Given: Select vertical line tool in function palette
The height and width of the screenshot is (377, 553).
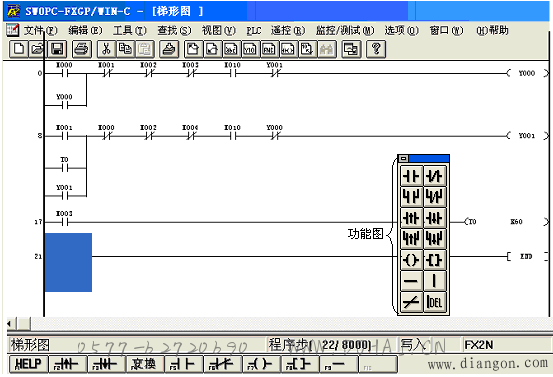Looking at the screenshot, I should 434,281.
